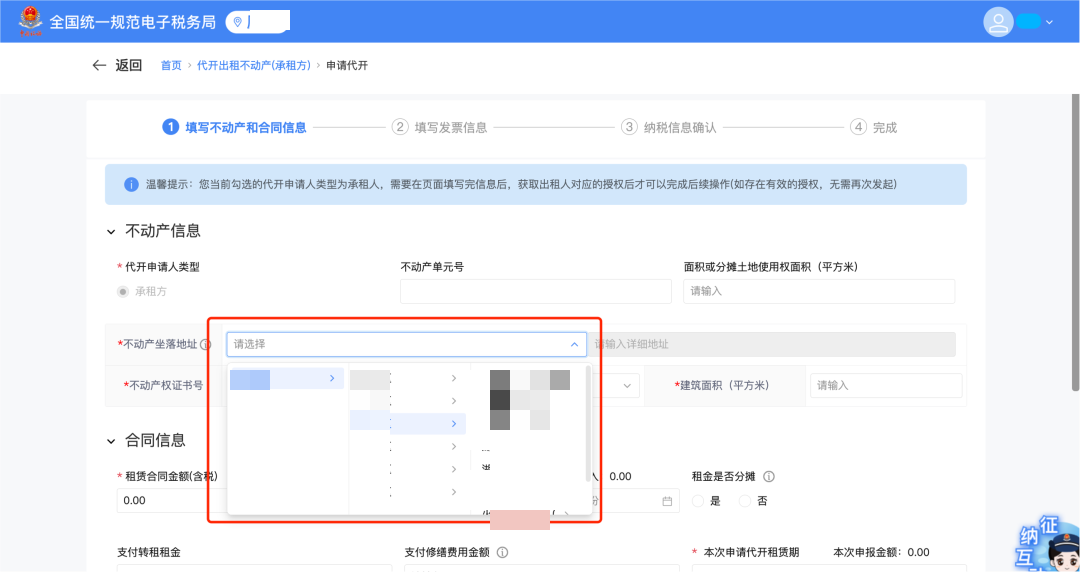Collapse the 不动产信息 section
Viewport: 1080px width, 572px height.
click(x=111, y=232)
